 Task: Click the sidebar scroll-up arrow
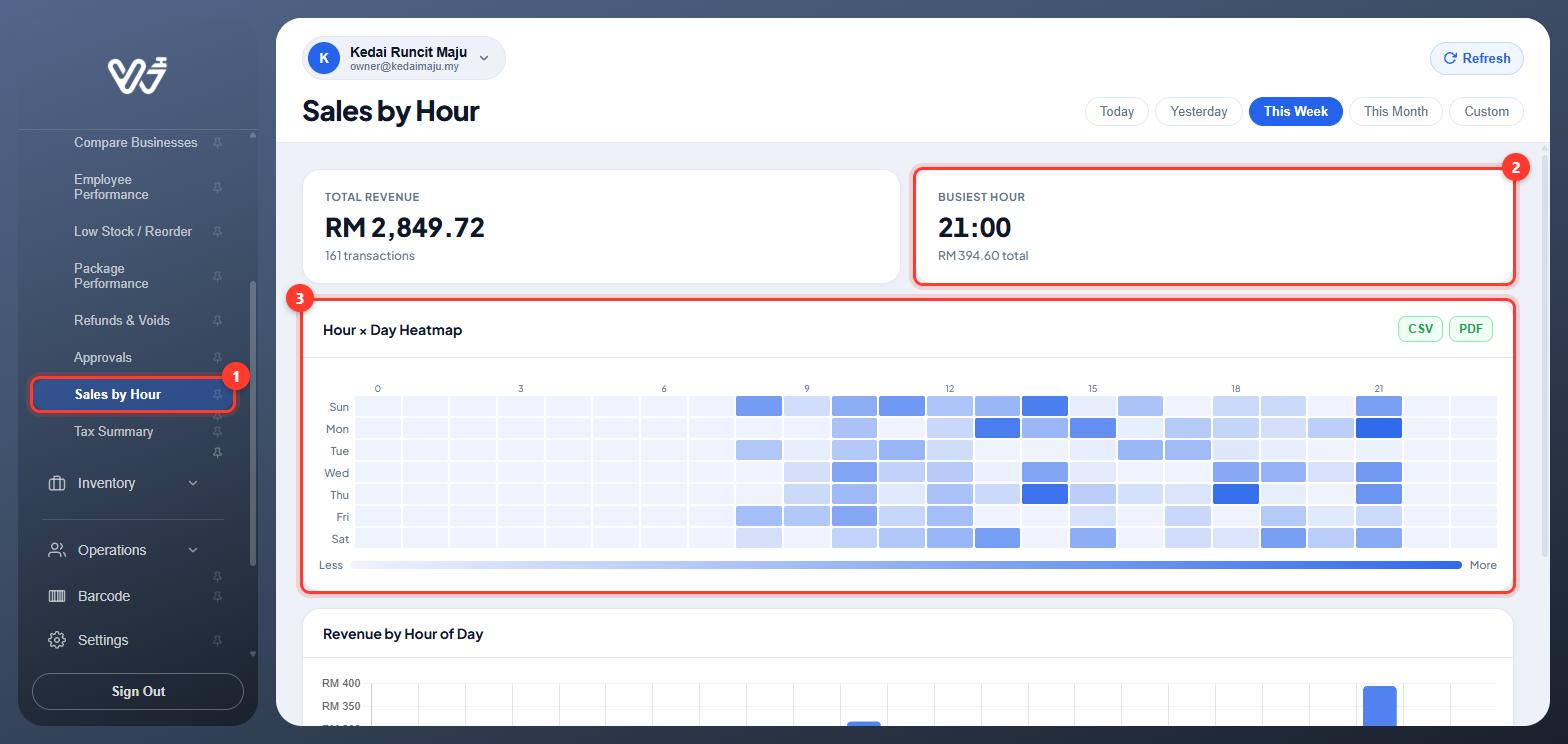[253, 135]
